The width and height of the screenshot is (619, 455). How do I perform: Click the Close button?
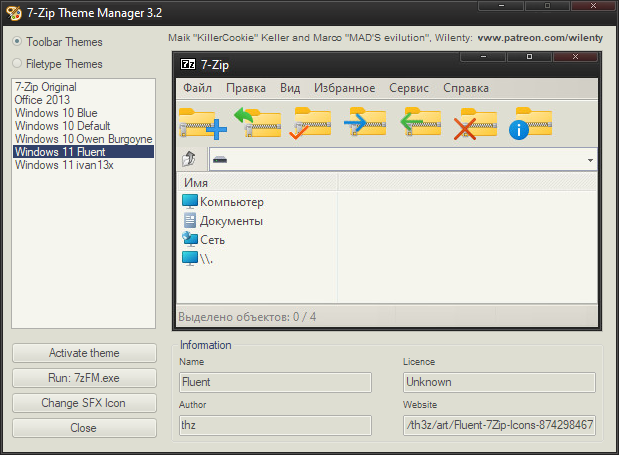(84, 428)
